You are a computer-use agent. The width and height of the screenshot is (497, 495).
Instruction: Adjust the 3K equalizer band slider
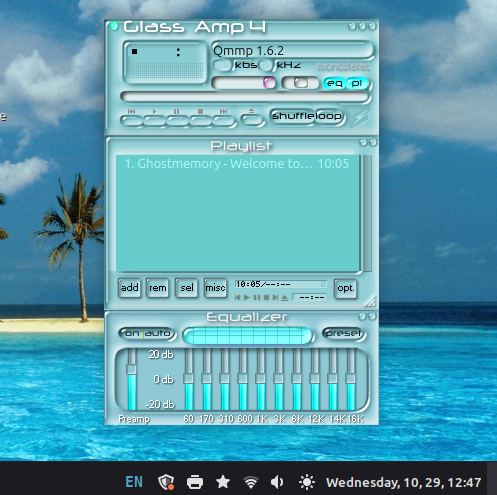pos(279,379)
